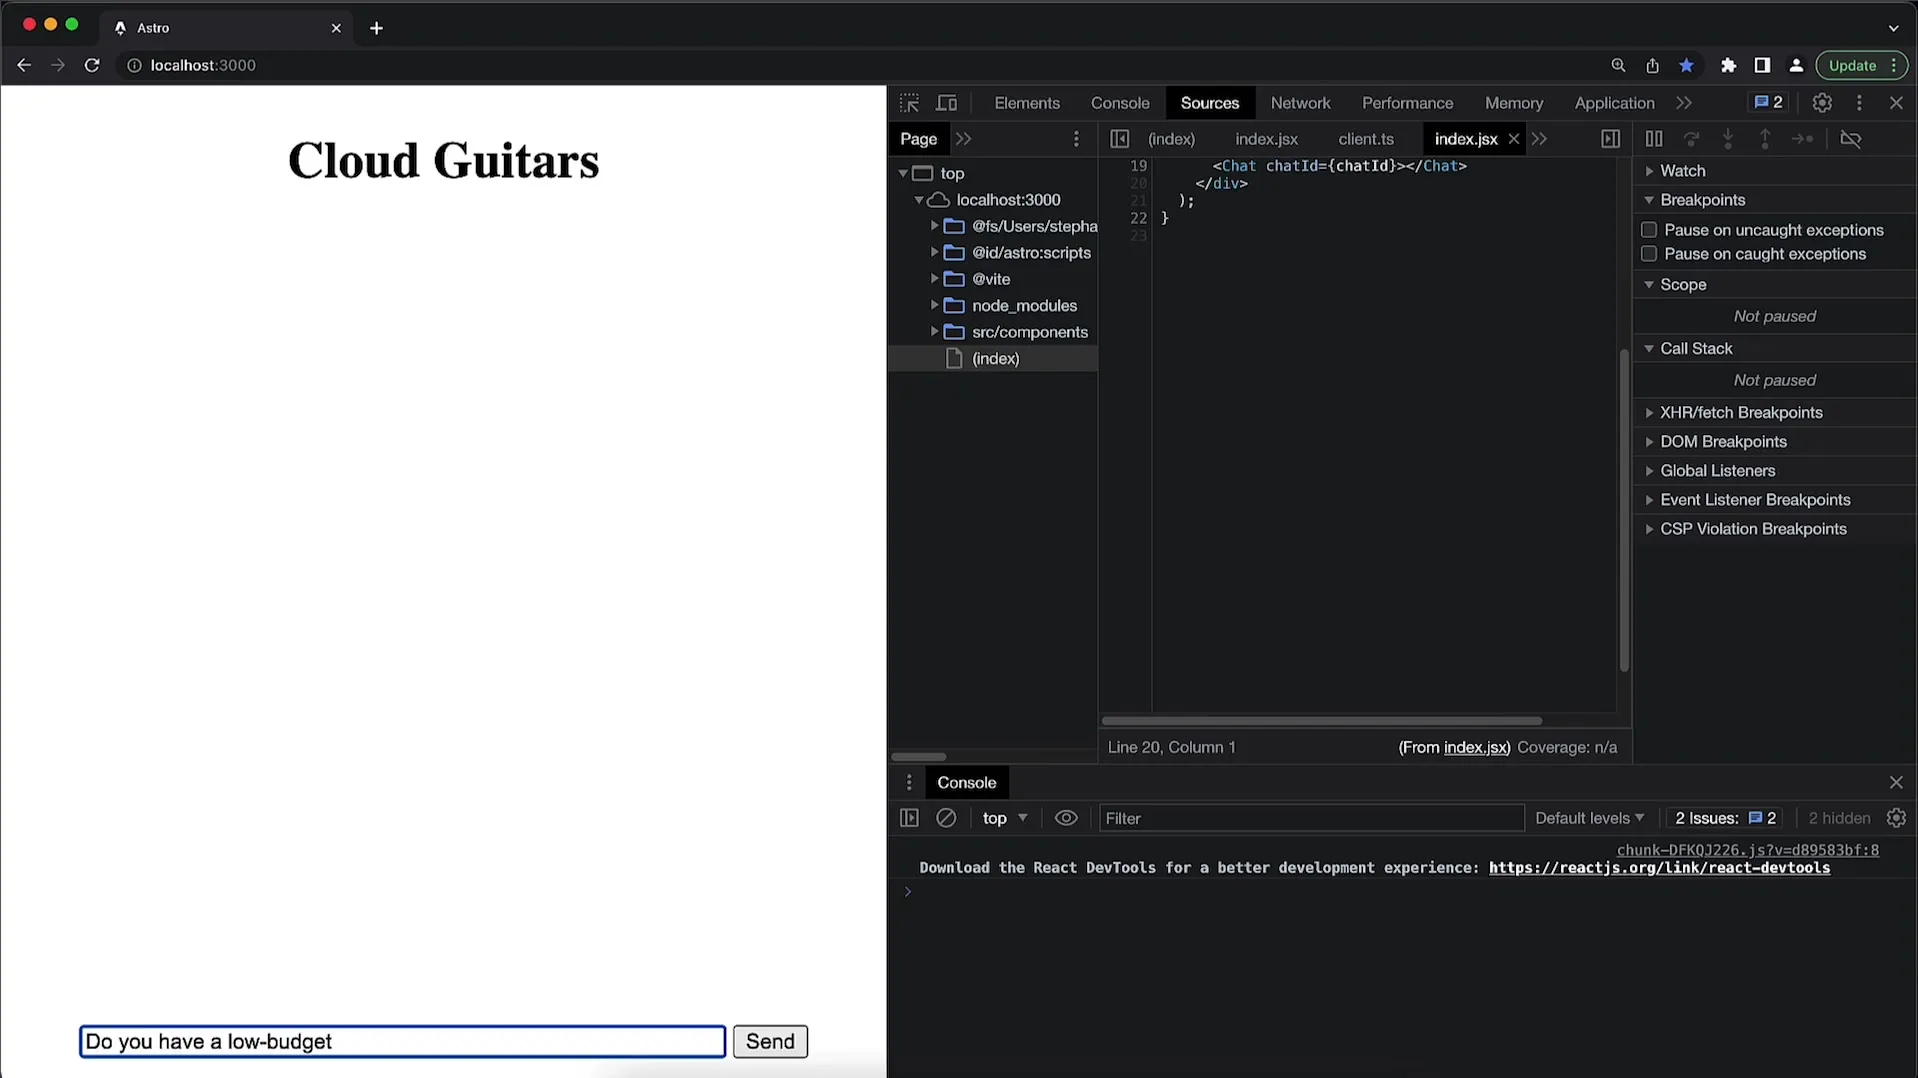
Task: Close the index.jsx editor tab
Action: 1513,139
